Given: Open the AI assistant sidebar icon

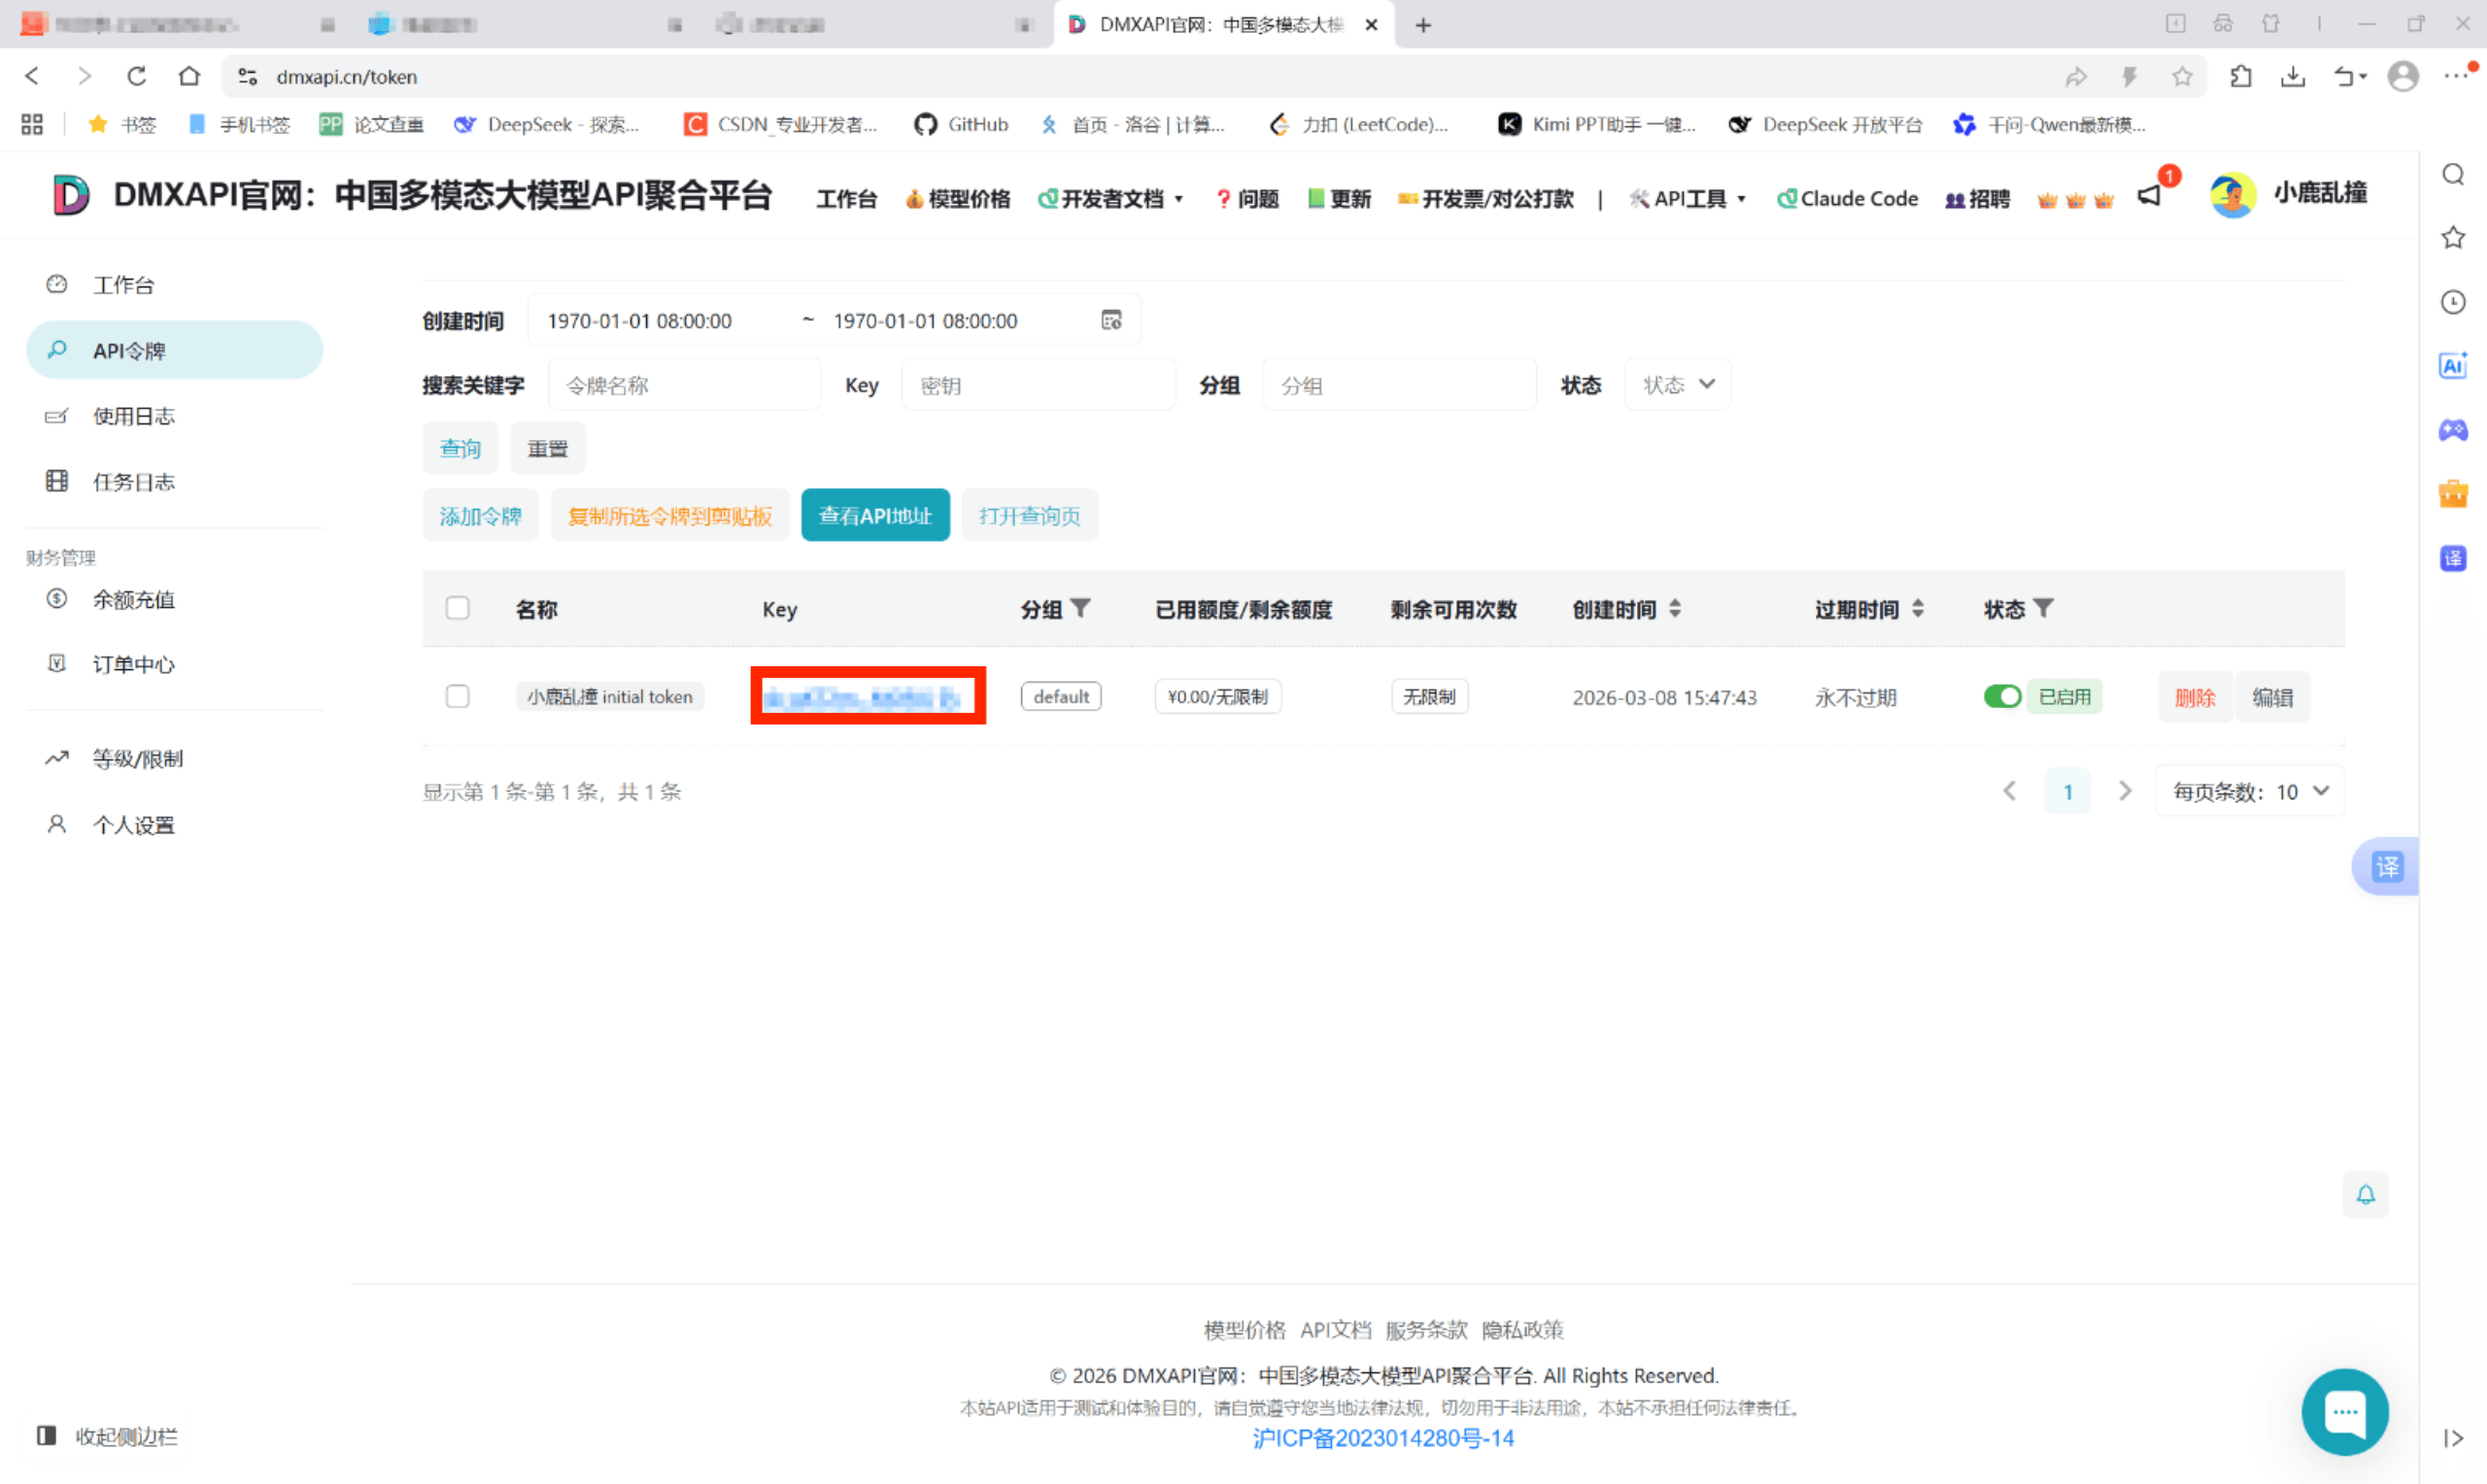Looking at the screenshot, I should point(2452,366).
